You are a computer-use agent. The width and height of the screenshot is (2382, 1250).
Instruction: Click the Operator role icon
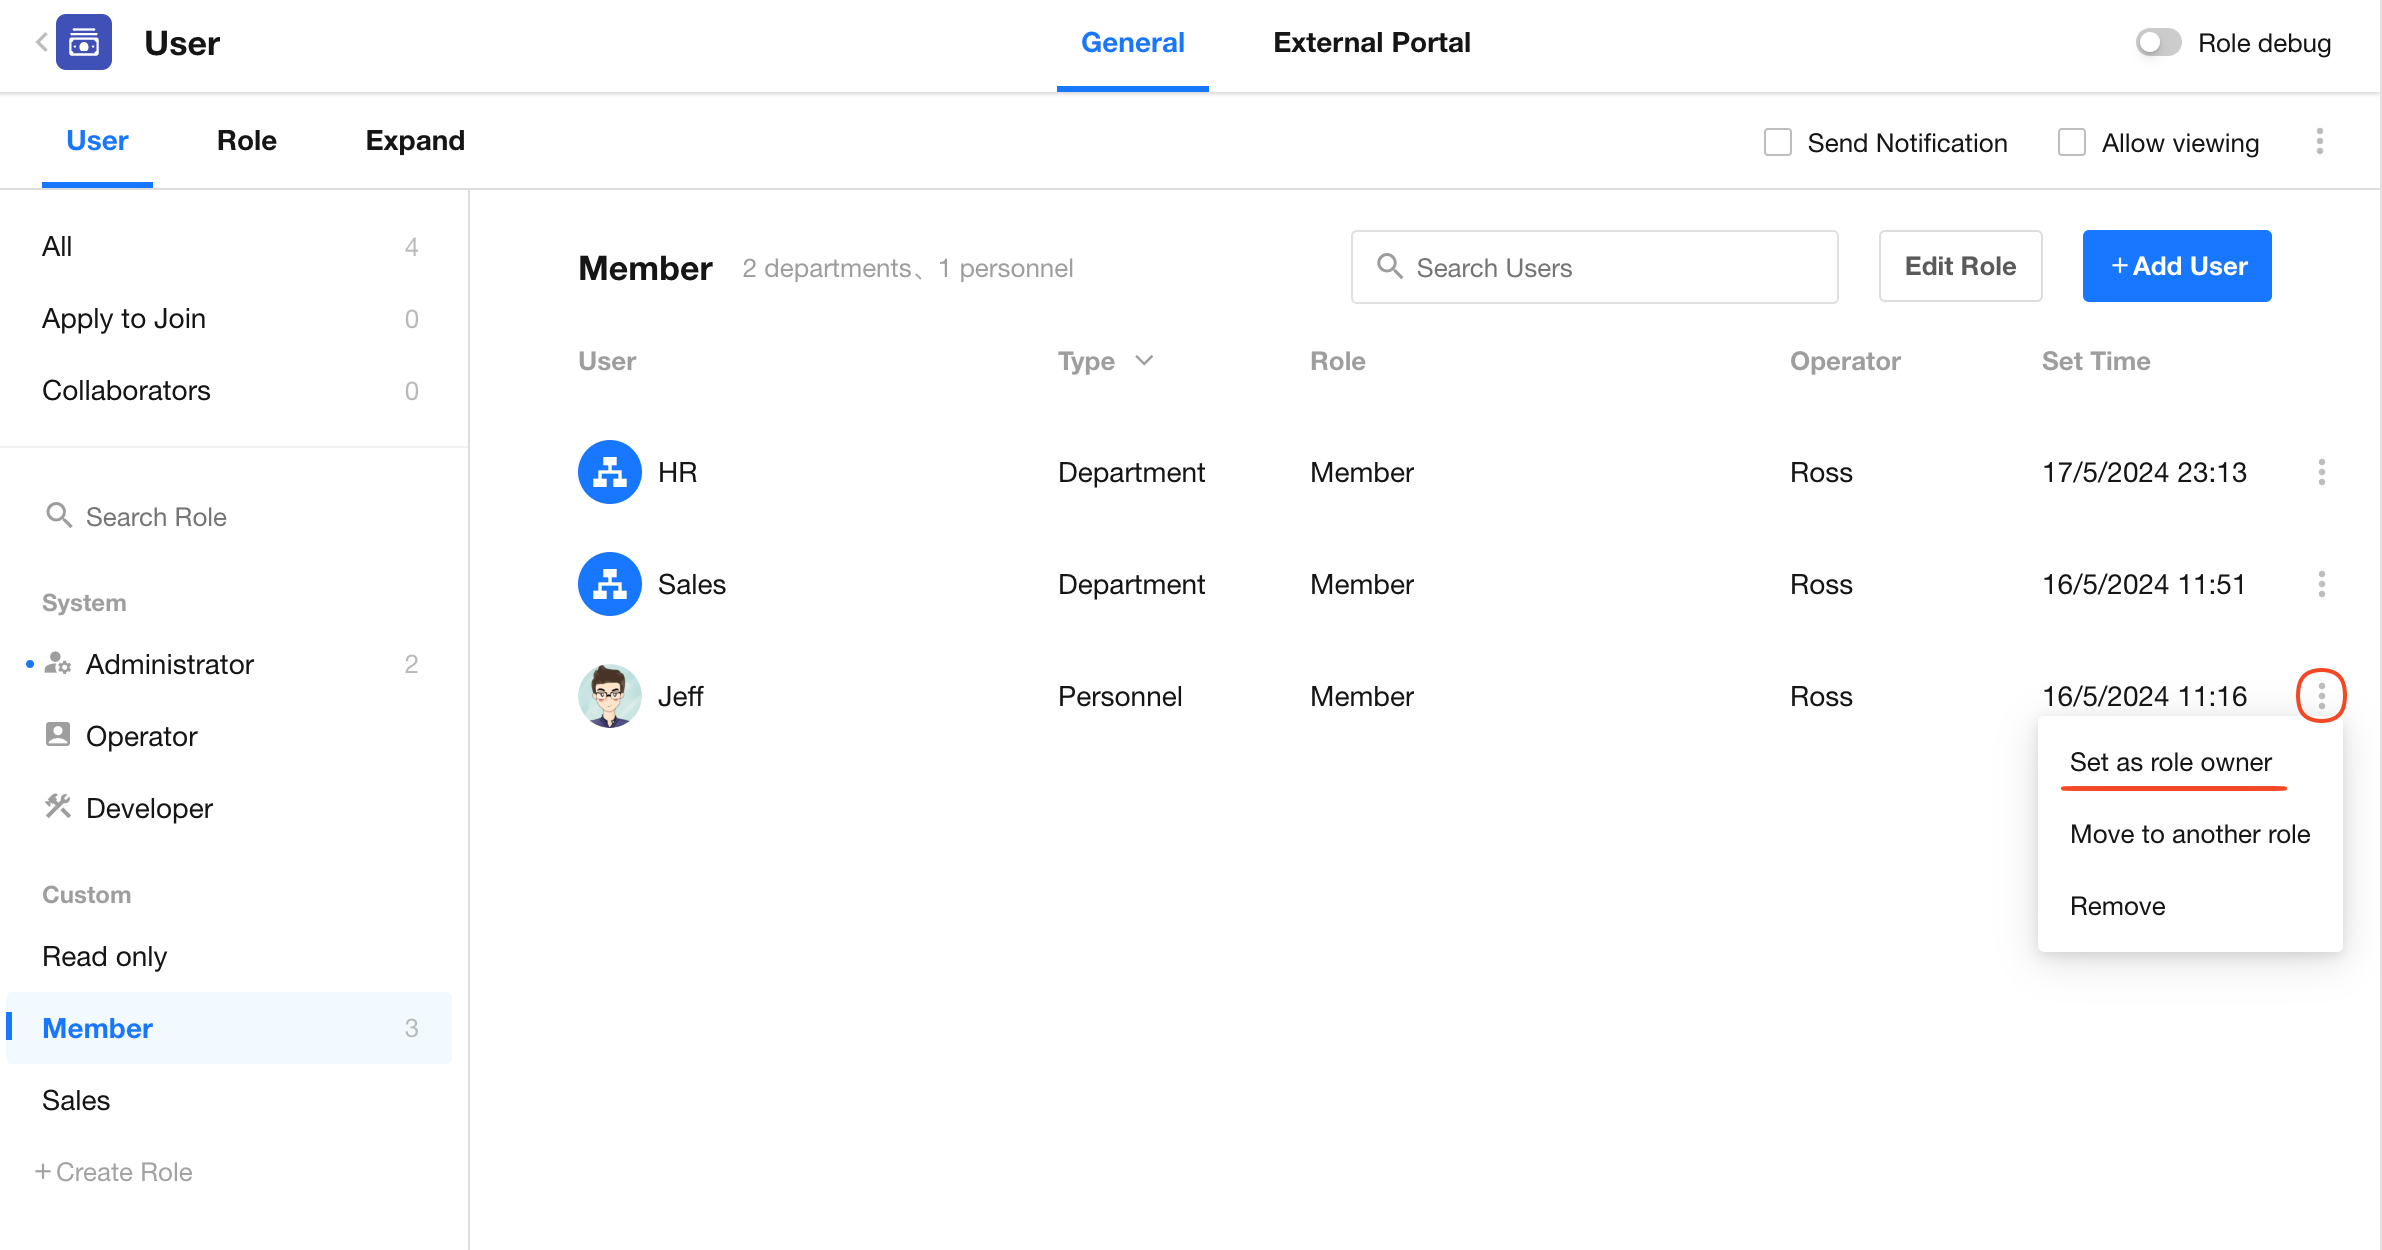(58, 735)
